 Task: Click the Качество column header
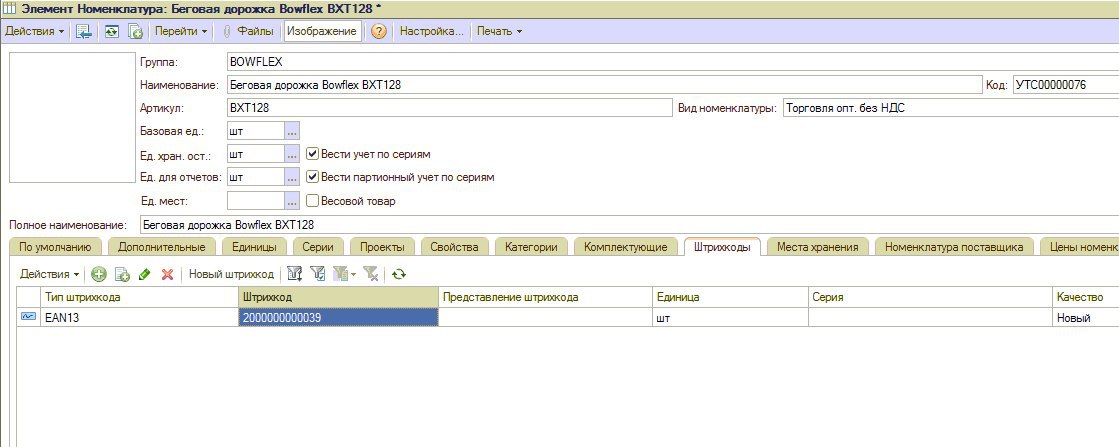point(1085,297)
